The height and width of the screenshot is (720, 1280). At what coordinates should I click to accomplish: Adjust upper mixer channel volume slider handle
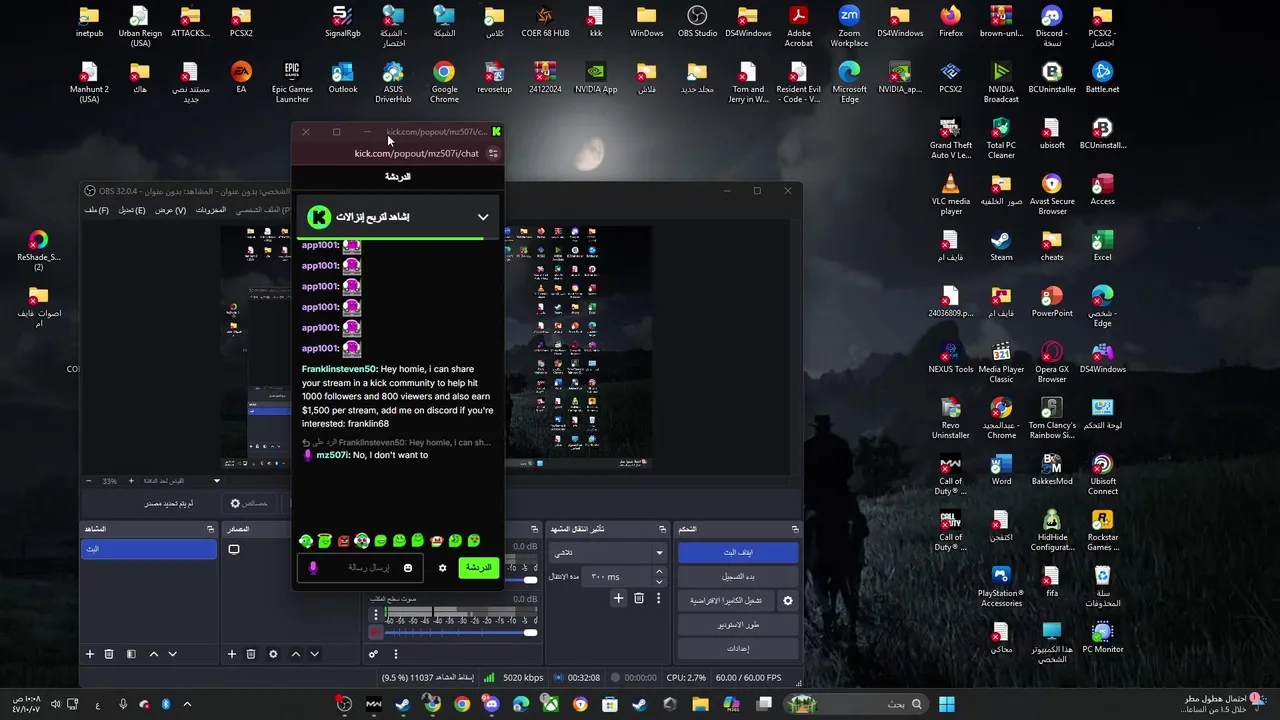(x=531, y=578)
